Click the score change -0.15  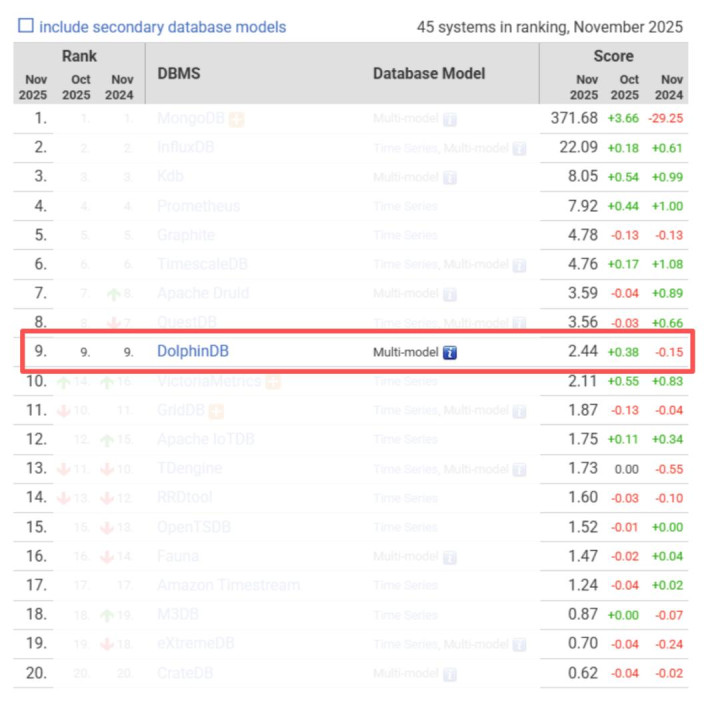point(669,352)
